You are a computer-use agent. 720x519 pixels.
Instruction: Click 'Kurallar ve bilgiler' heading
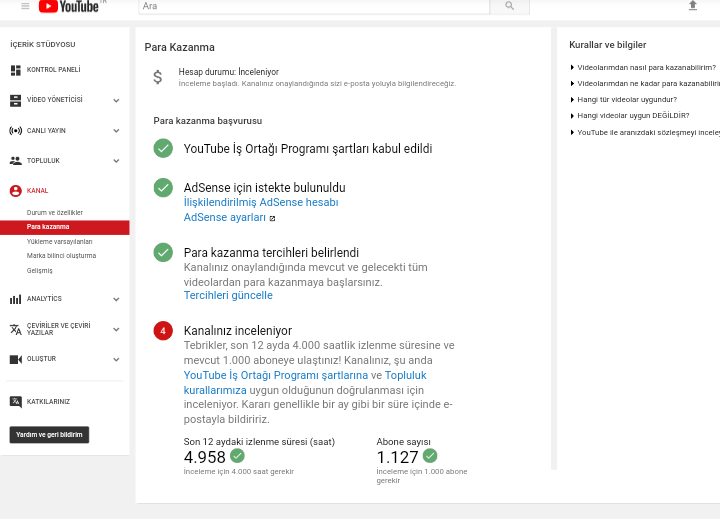point(608,45)
